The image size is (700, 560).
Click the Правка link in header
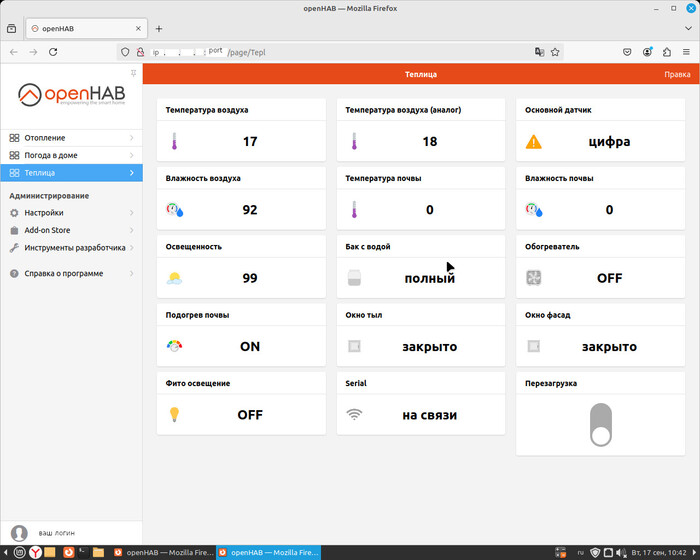(x=676, y=75)
